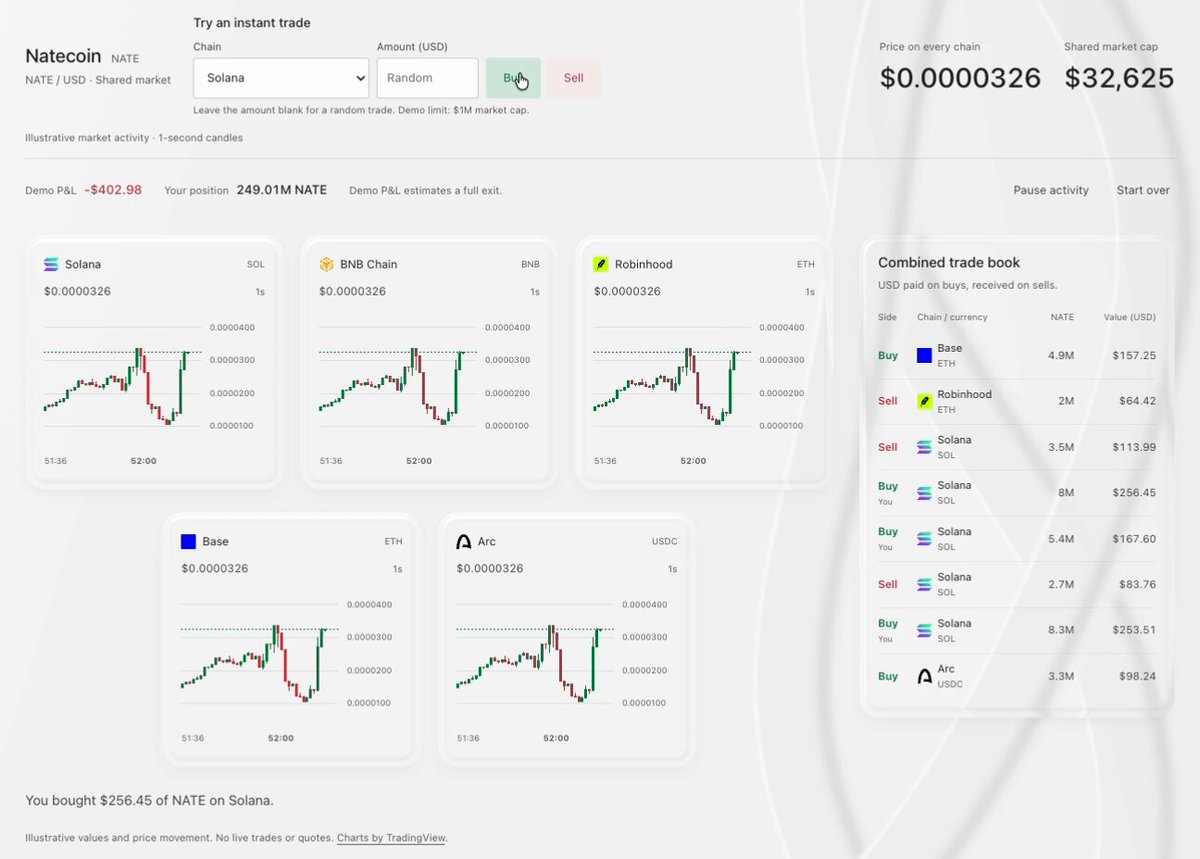This screenshot has height=859, width=1200.
Task: Click the position value 249.01M NATE
Action: [x=282, y=190]
